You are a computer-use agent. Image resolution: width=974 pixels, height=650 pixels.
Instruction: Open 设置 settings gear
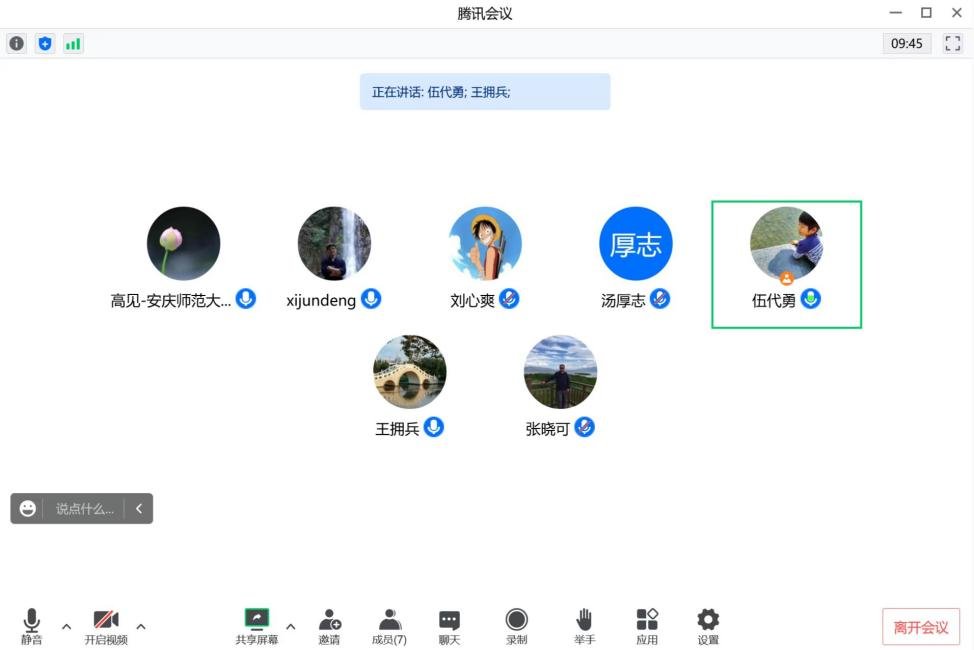[708, 620]
